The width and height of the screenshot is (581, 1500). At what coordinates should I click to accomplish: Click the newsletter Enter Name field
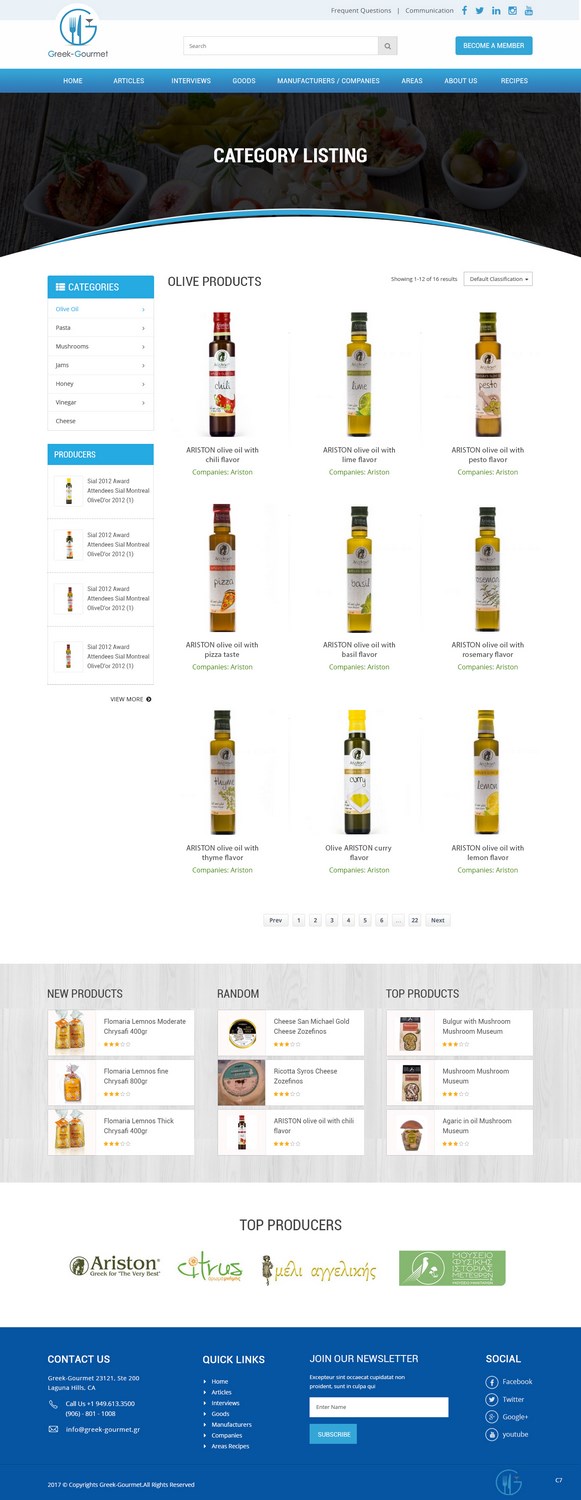pyautogui.click(x=379, y=1407)
